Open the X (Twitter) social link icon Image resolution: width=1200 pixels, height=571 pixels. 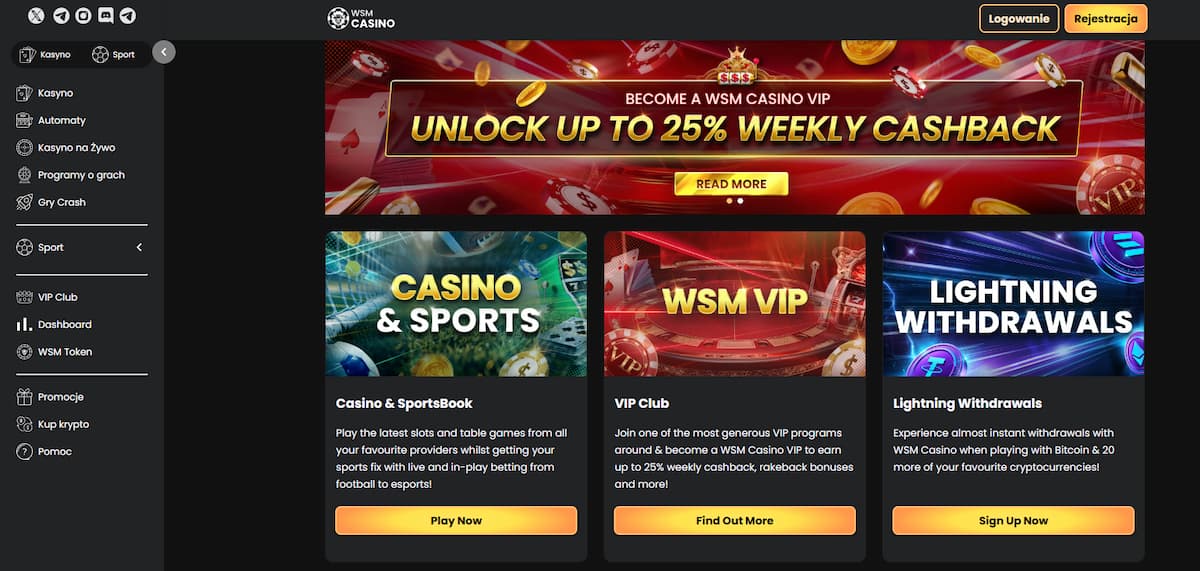[37, 16]
